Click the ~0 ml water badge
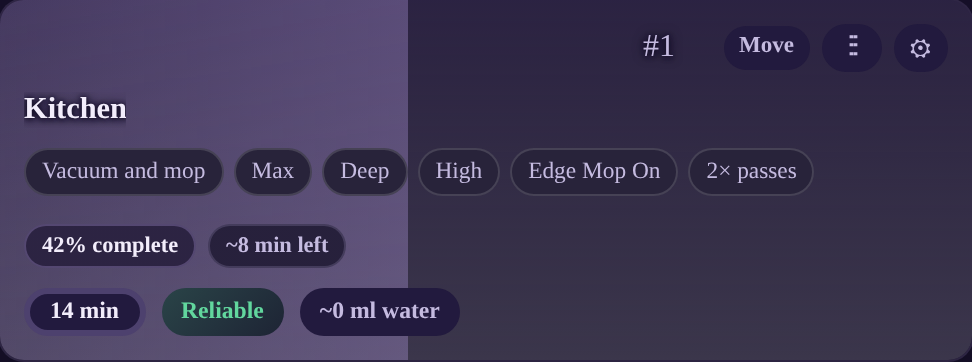The height and width of the screenshot is (362, 972). tap(379, 312)
